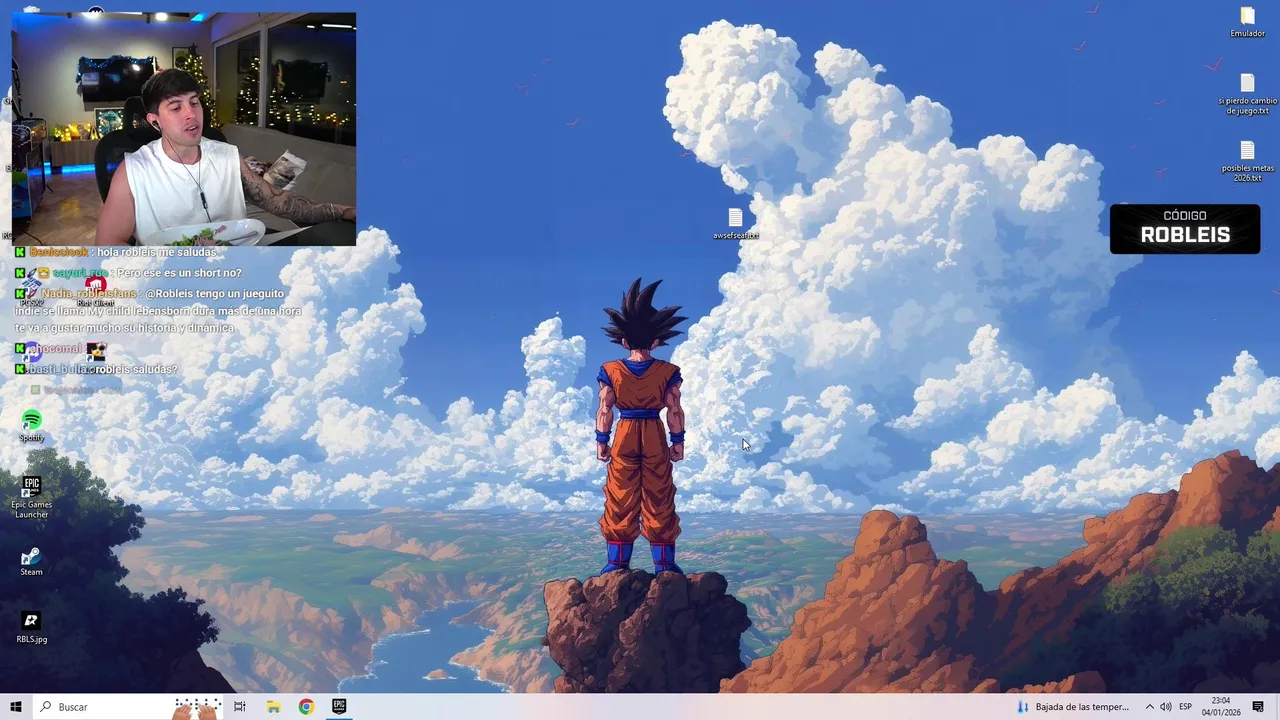The height and width of the screenshot is (720, 1280).
Task: Open the Spotify desktop shortcut
Action: (32, 425)
